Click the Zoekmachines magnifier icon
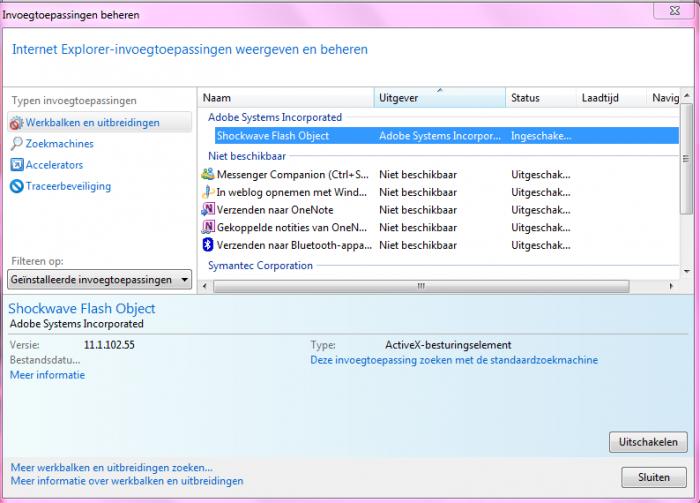The width and height of the screenshot is (700, 503). 17,144
